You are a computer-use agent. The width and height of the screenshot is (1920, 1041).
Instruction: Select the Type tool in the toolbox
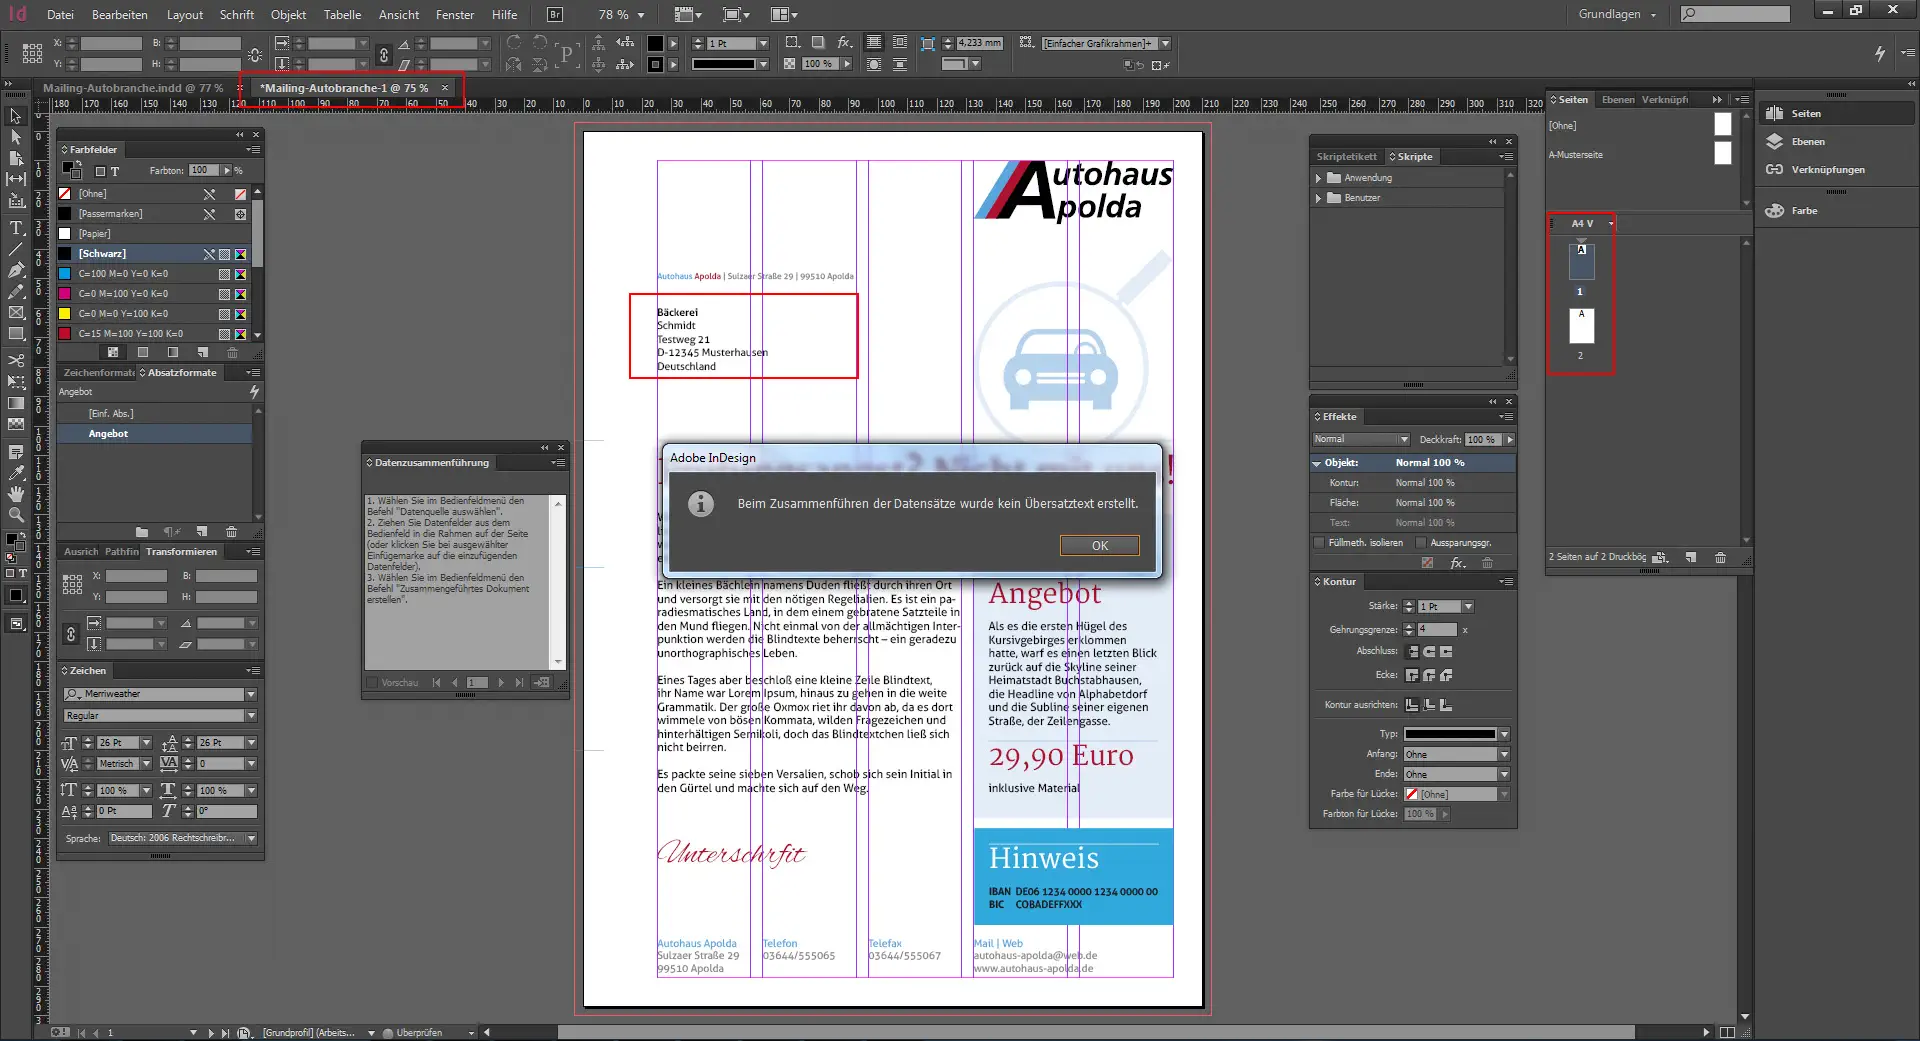coord(16,228)
